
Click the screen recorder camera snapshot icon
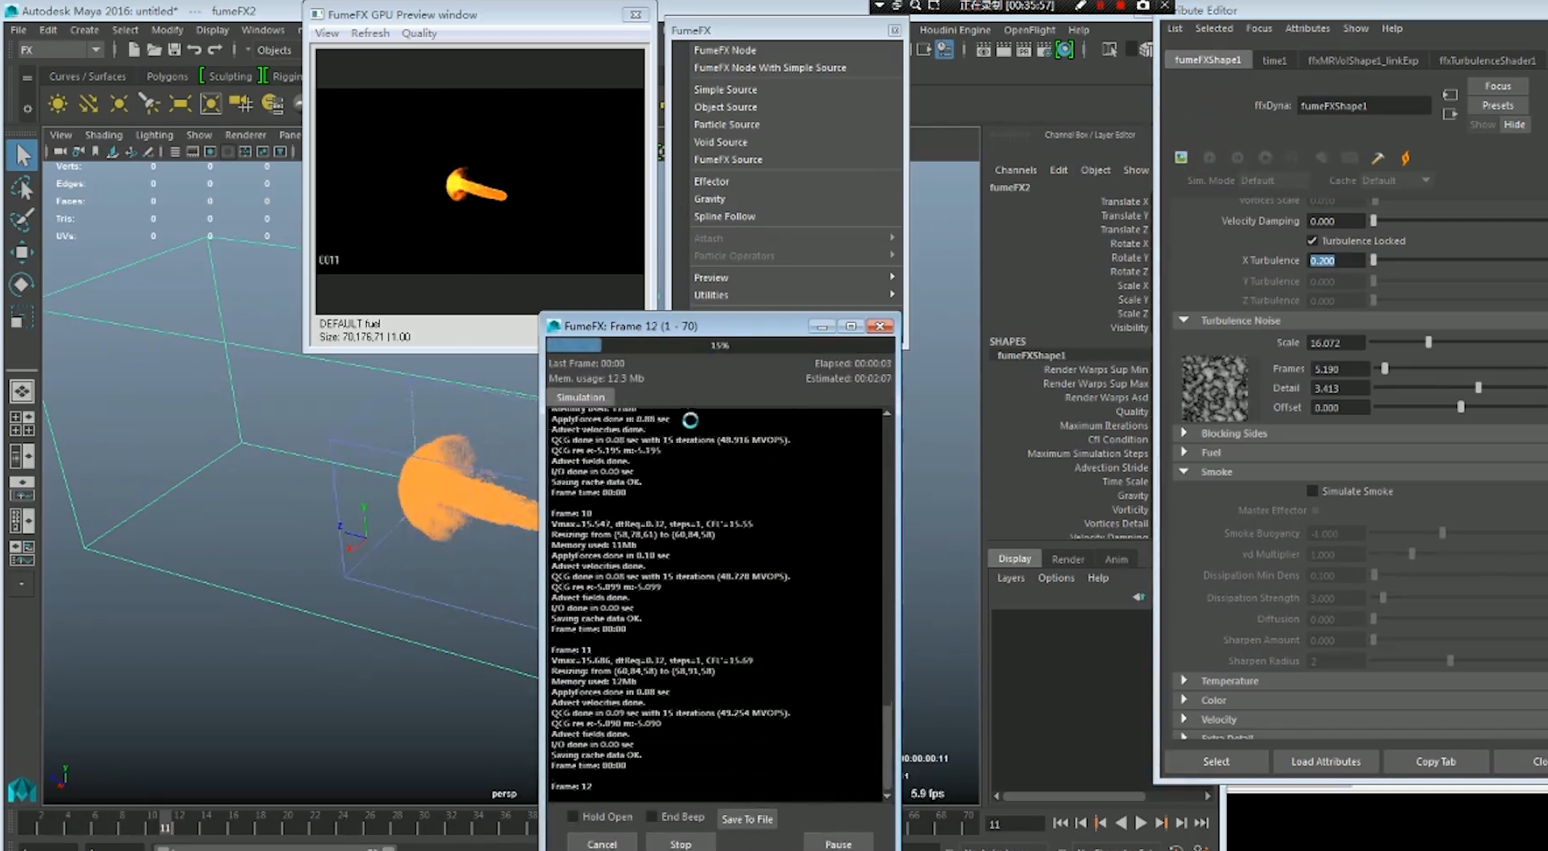point(1143,6)
